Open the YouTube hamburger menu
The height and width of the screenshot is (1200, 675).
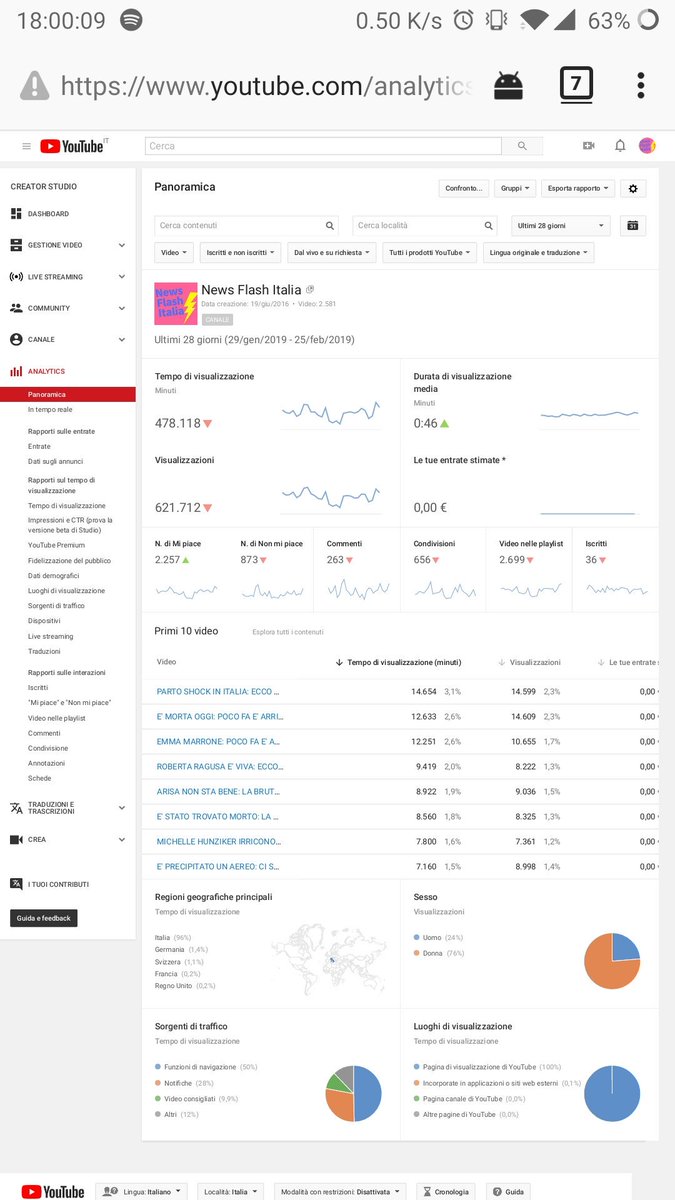coord(26,146)
